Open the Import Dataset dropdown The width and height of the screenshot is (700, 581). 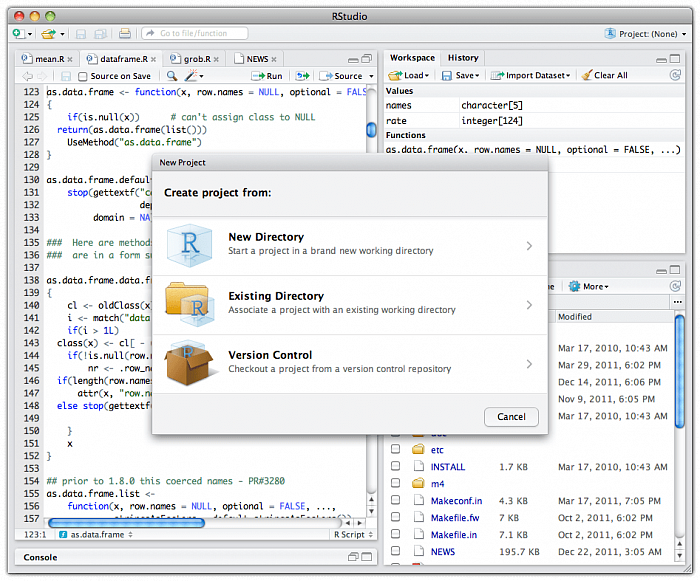530,75
